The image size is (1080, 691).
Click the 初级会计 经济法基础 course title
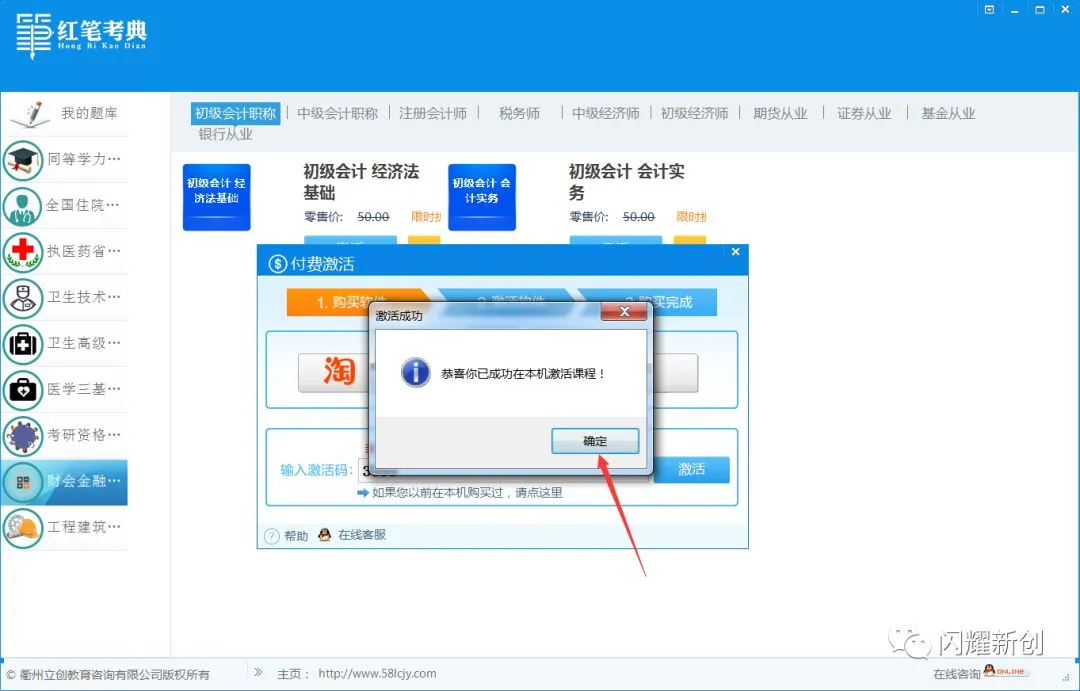pyautogui.click(x=361, y=182)
